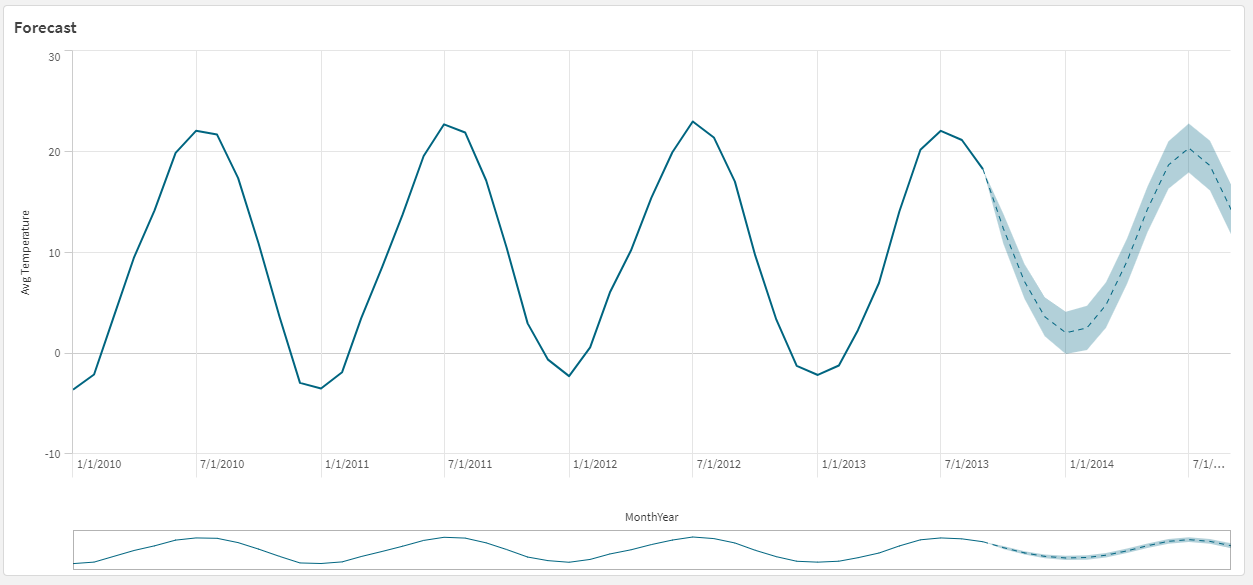Screen dimensions: 1253x585
Task: Select the 7/1/2010 axis label
Action: tap(222, 464)
